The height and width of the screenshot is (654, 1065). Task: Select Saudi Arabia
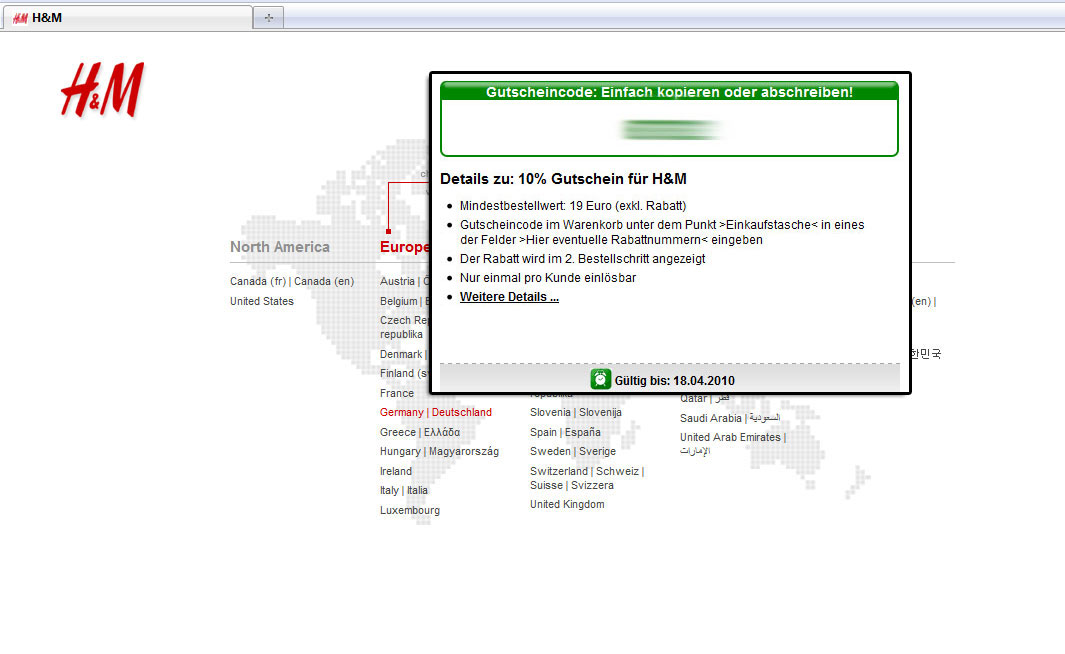click(711, 418)
